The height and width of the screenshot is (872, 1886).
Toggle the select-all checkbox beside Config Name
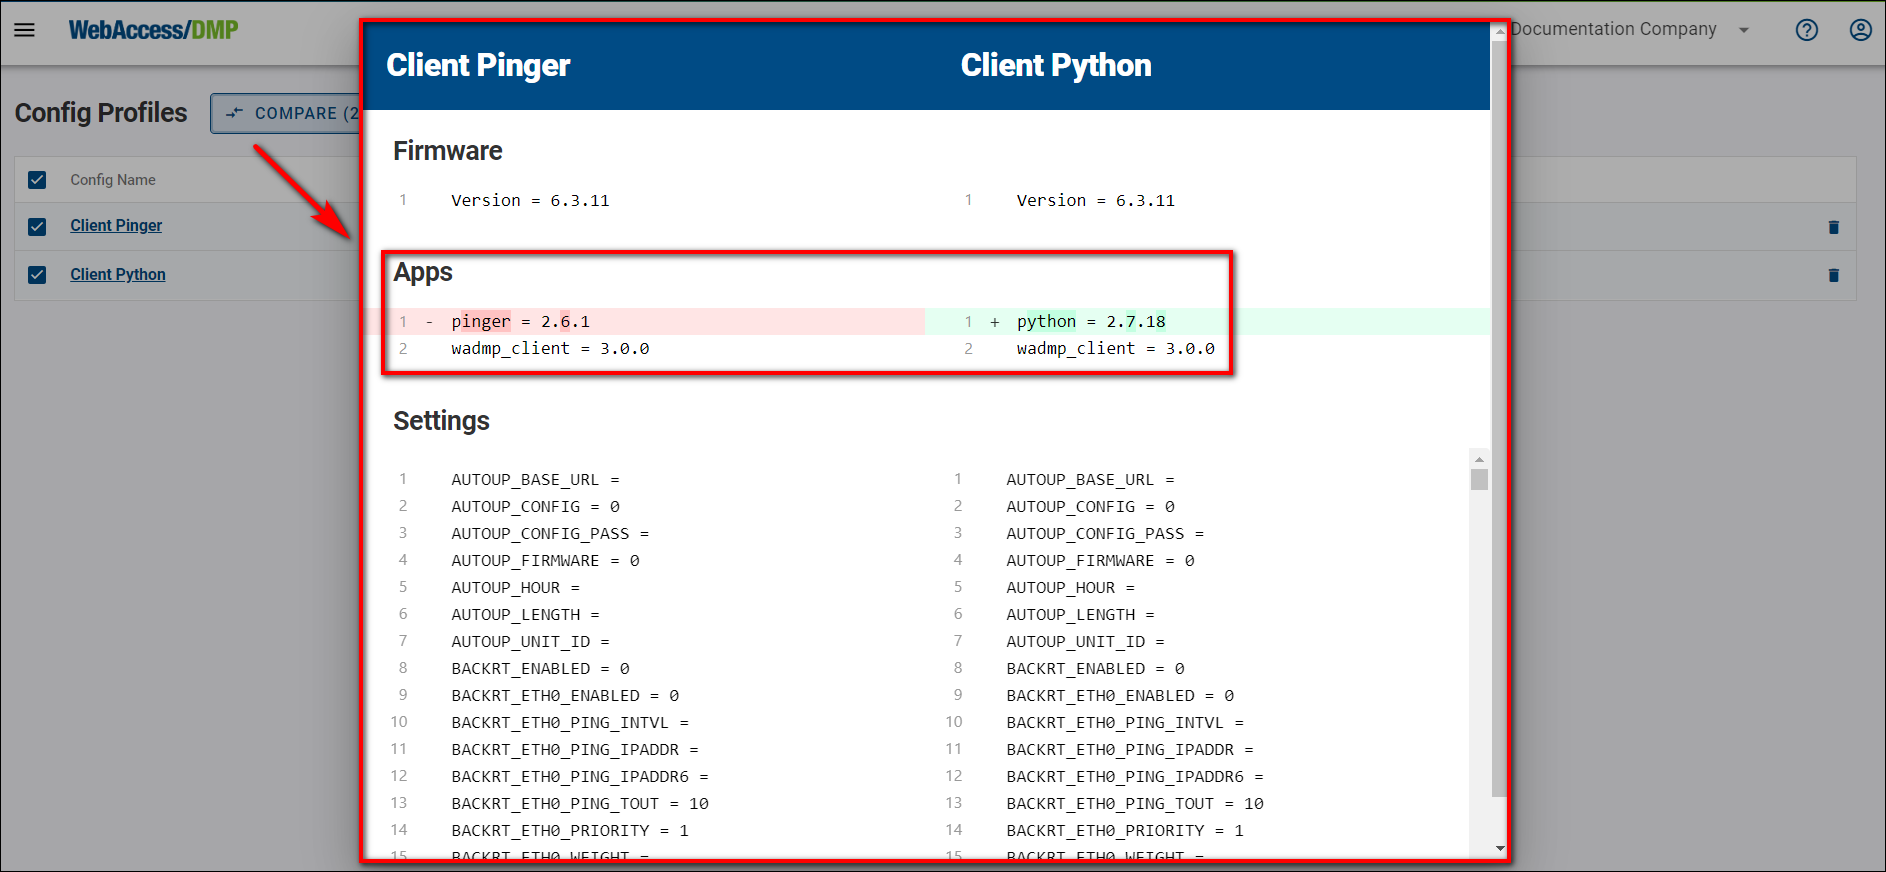pos(37,180)
